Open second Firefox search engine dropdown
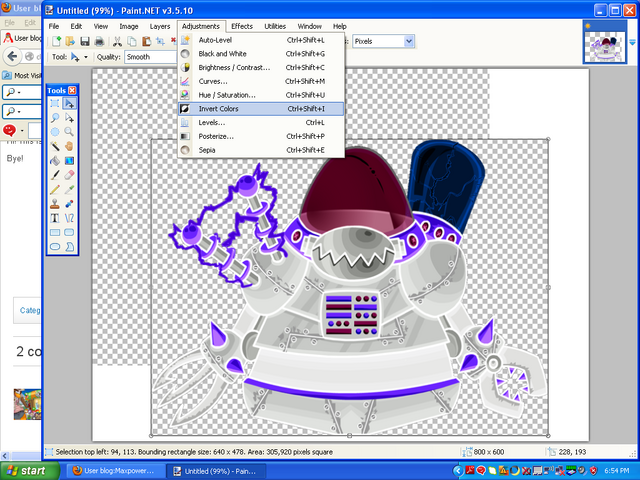Screen dimensions: 640x480 coord(14,111)
